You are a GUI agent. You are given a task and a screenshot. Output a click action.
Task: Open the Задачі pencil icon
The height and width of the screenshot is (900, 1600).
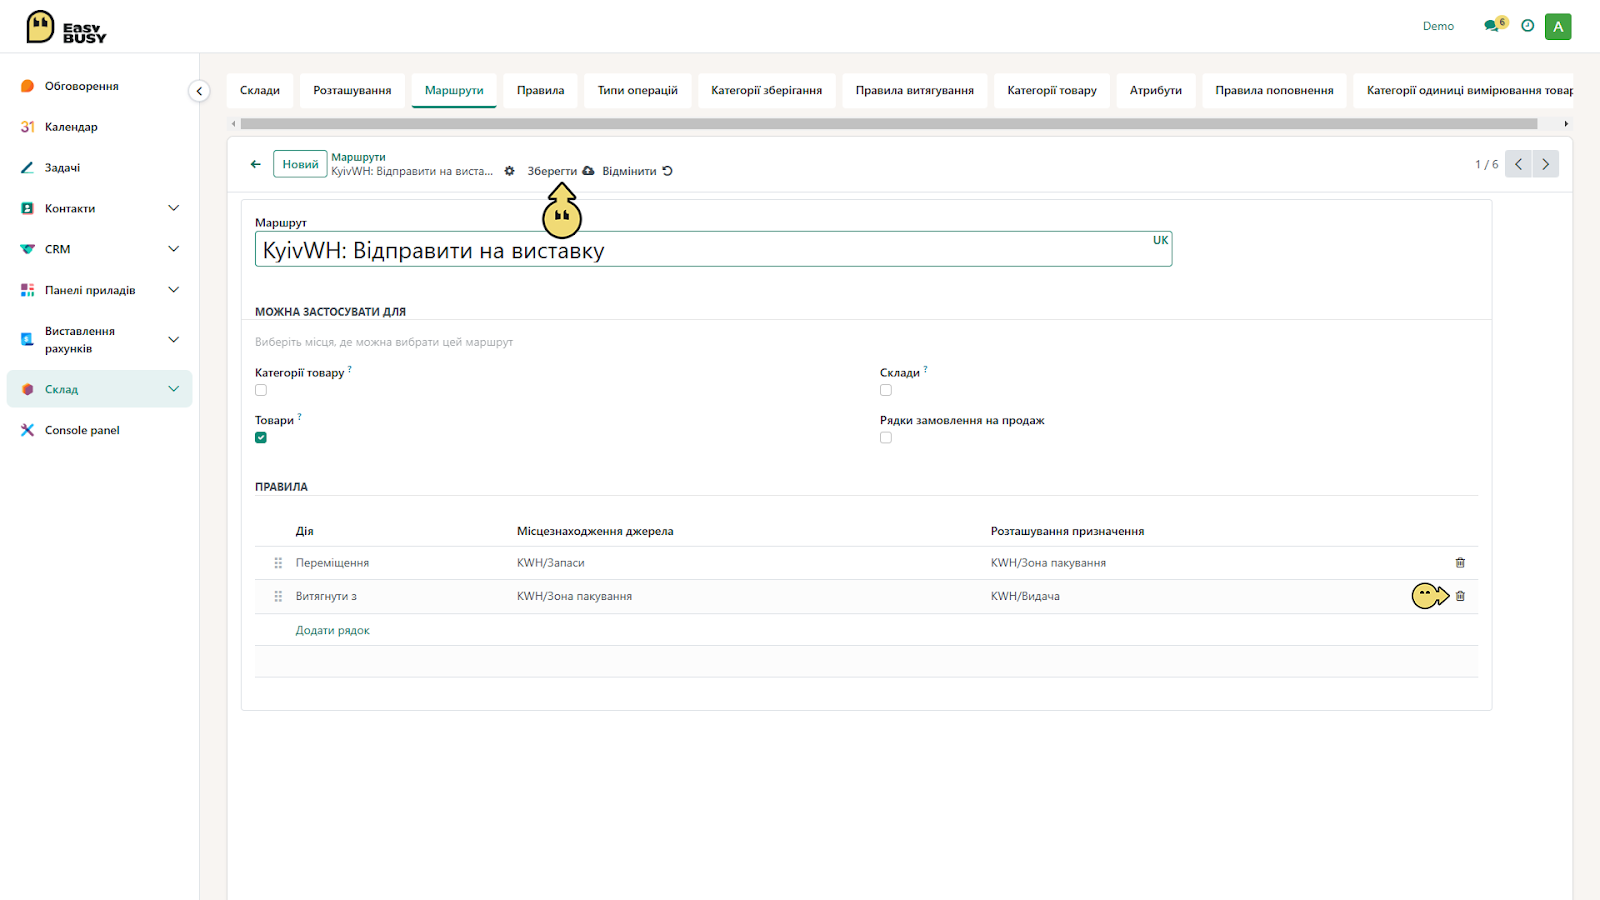[28, 168]
